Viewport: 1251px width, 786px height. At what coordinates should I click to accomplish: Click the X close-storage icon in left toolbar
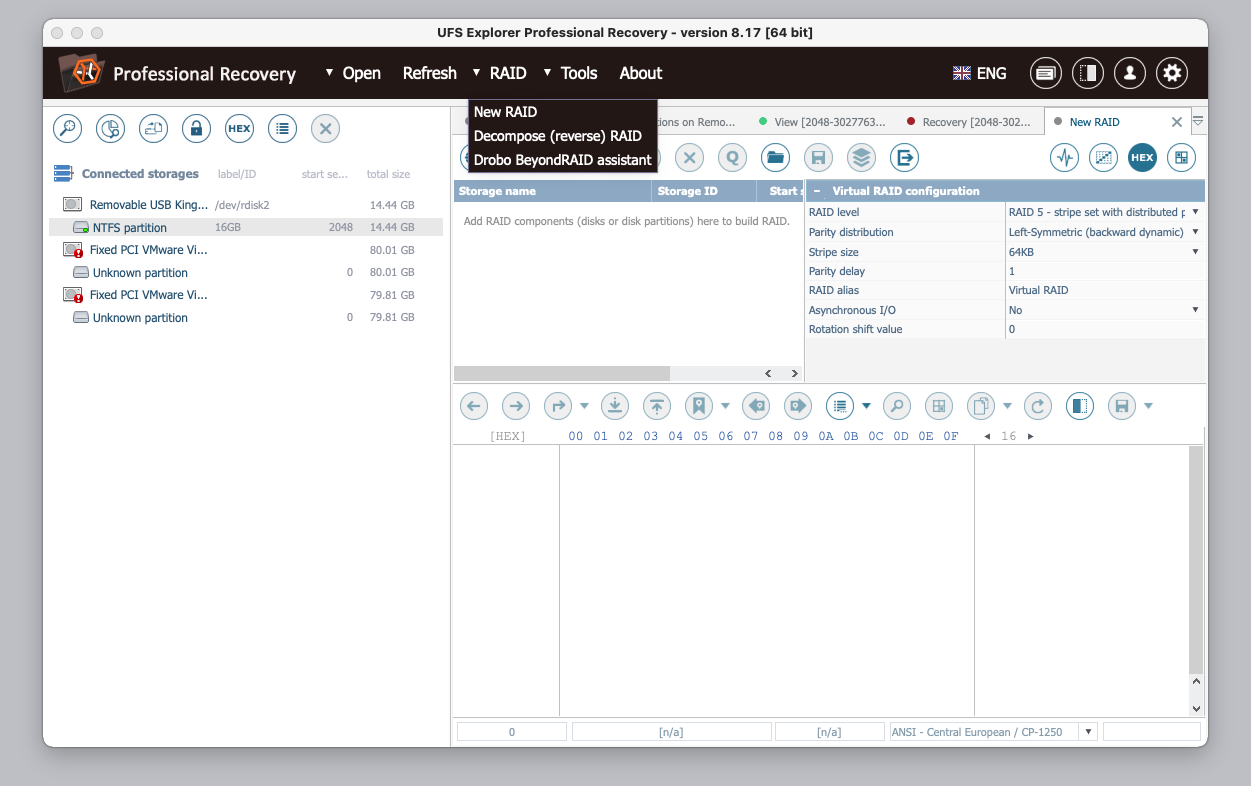[325, 128]
